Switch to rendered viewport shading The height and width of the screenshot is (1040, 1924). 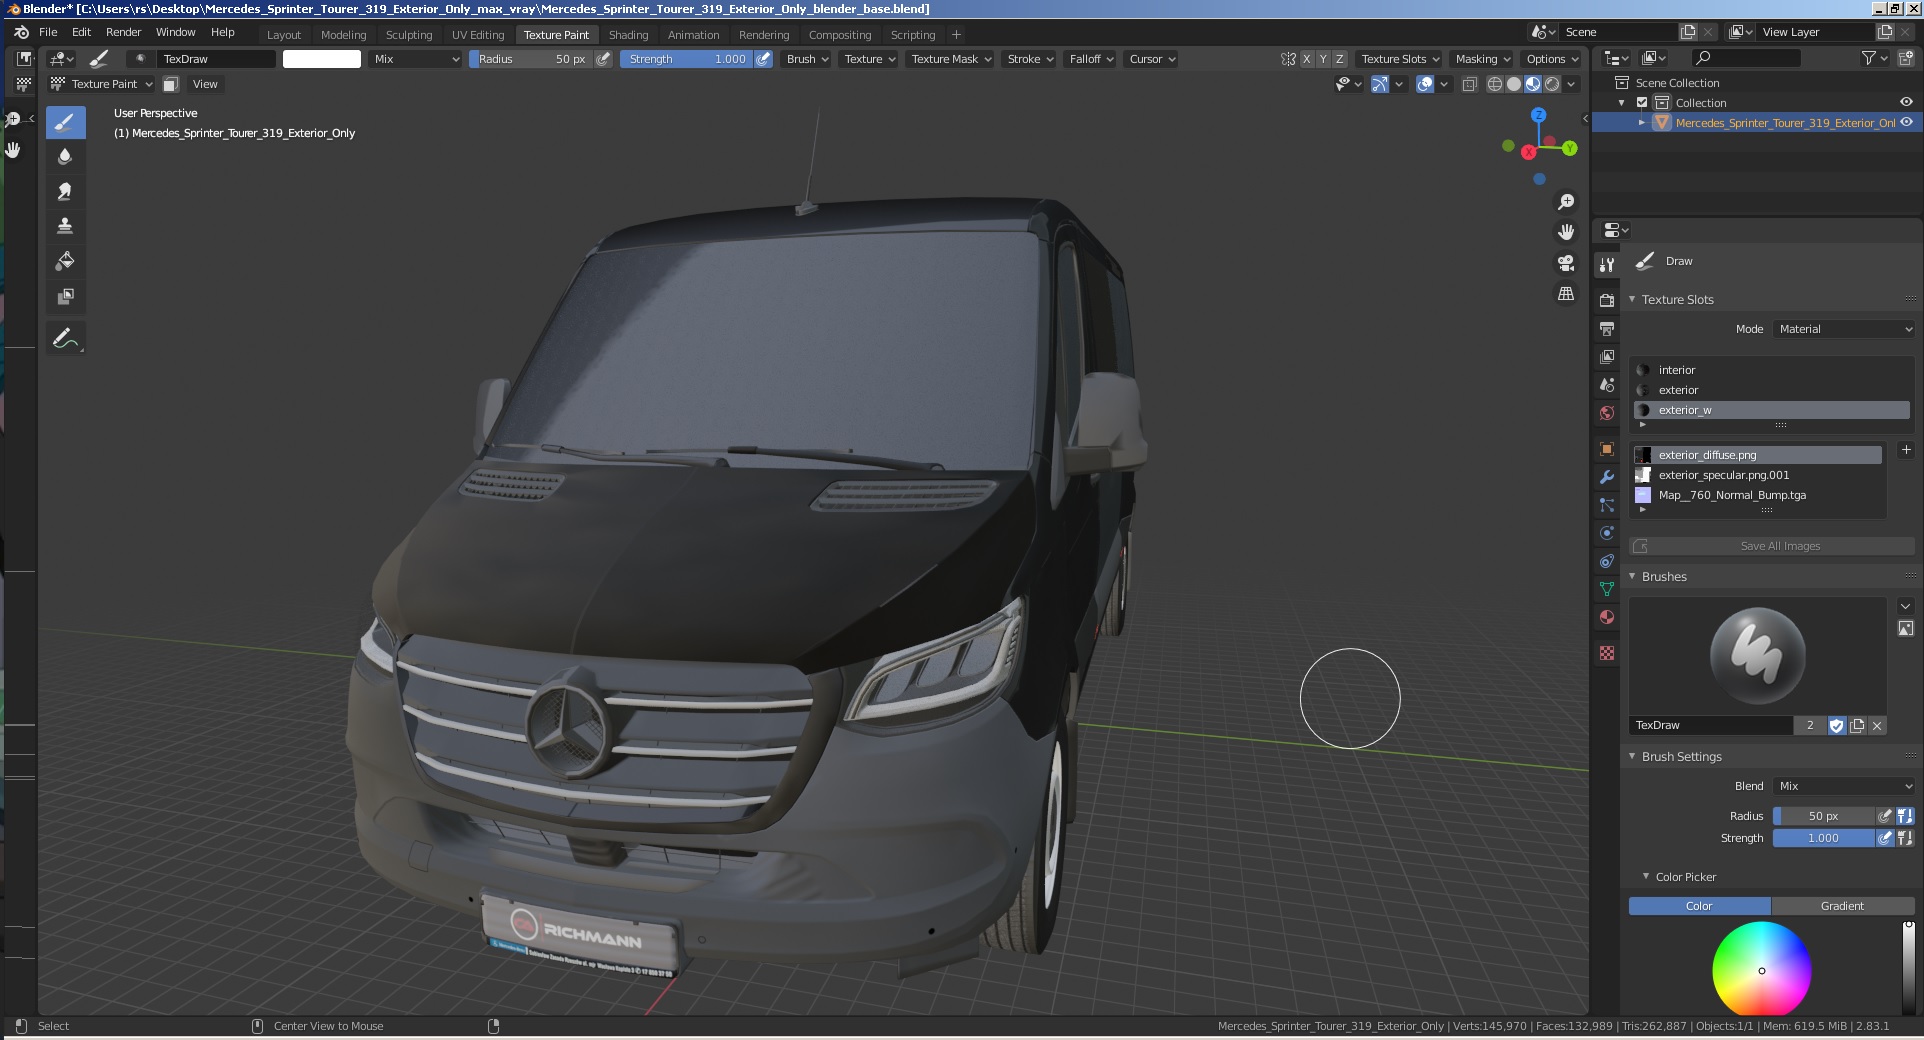[1552, 84]
